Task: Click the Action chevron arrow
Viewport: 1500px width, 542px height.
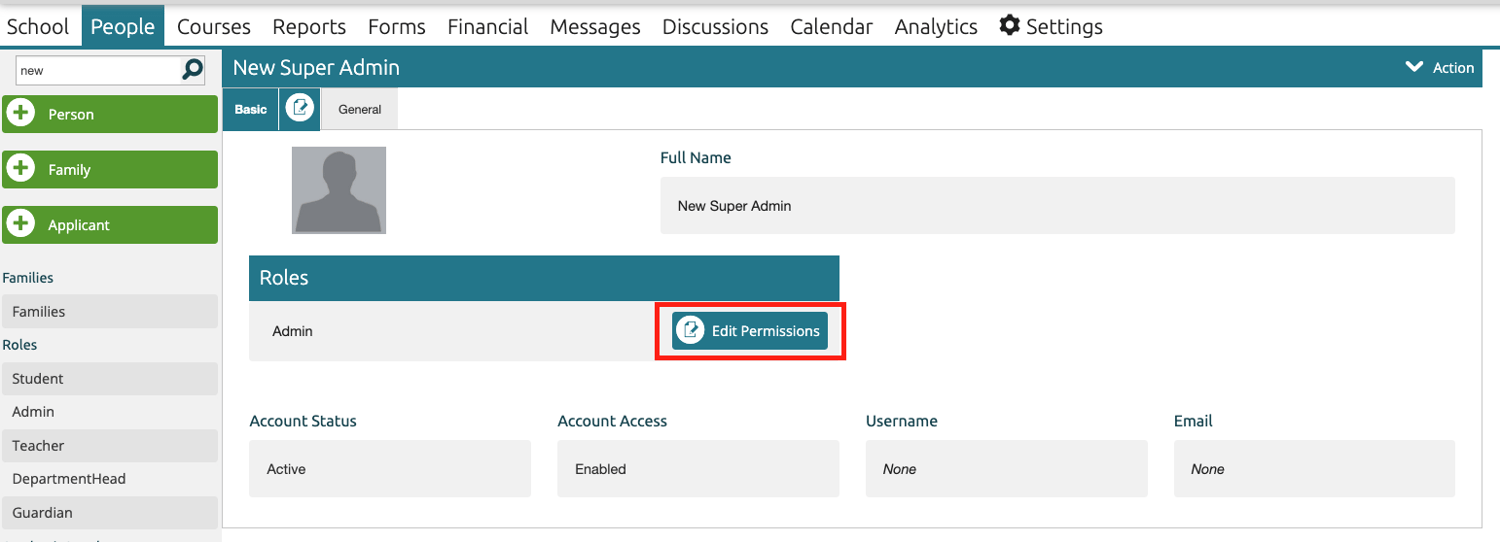Action: 1414,67
